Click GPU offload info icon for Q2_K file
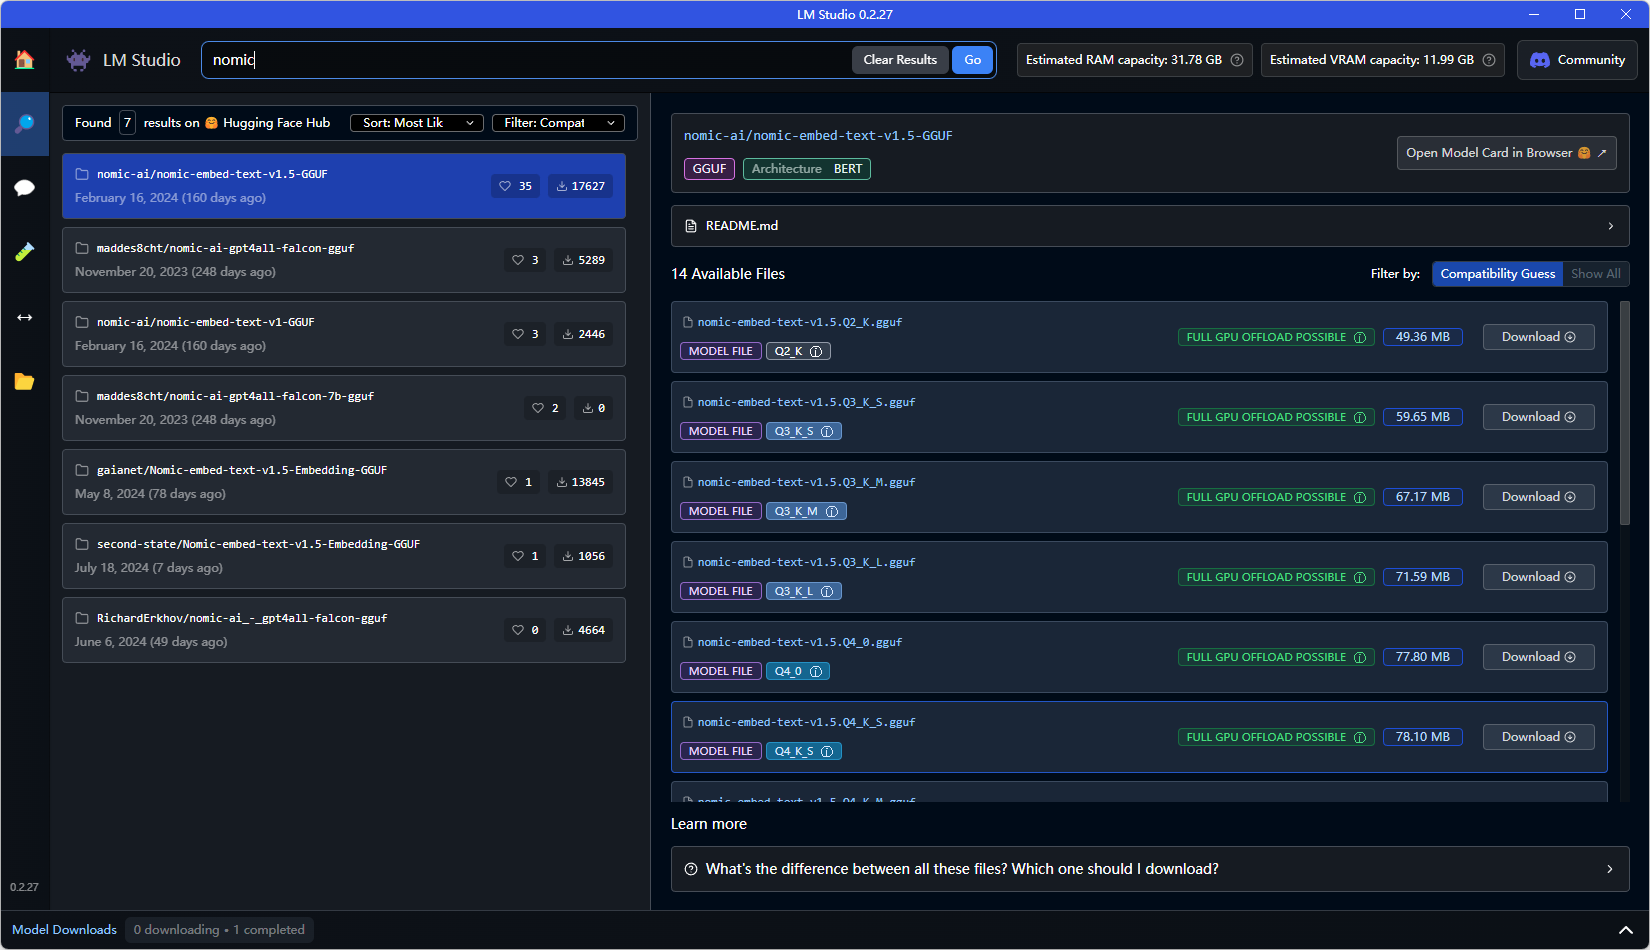Screen dimensions: 1650x950 click(x=1360, y=338)
